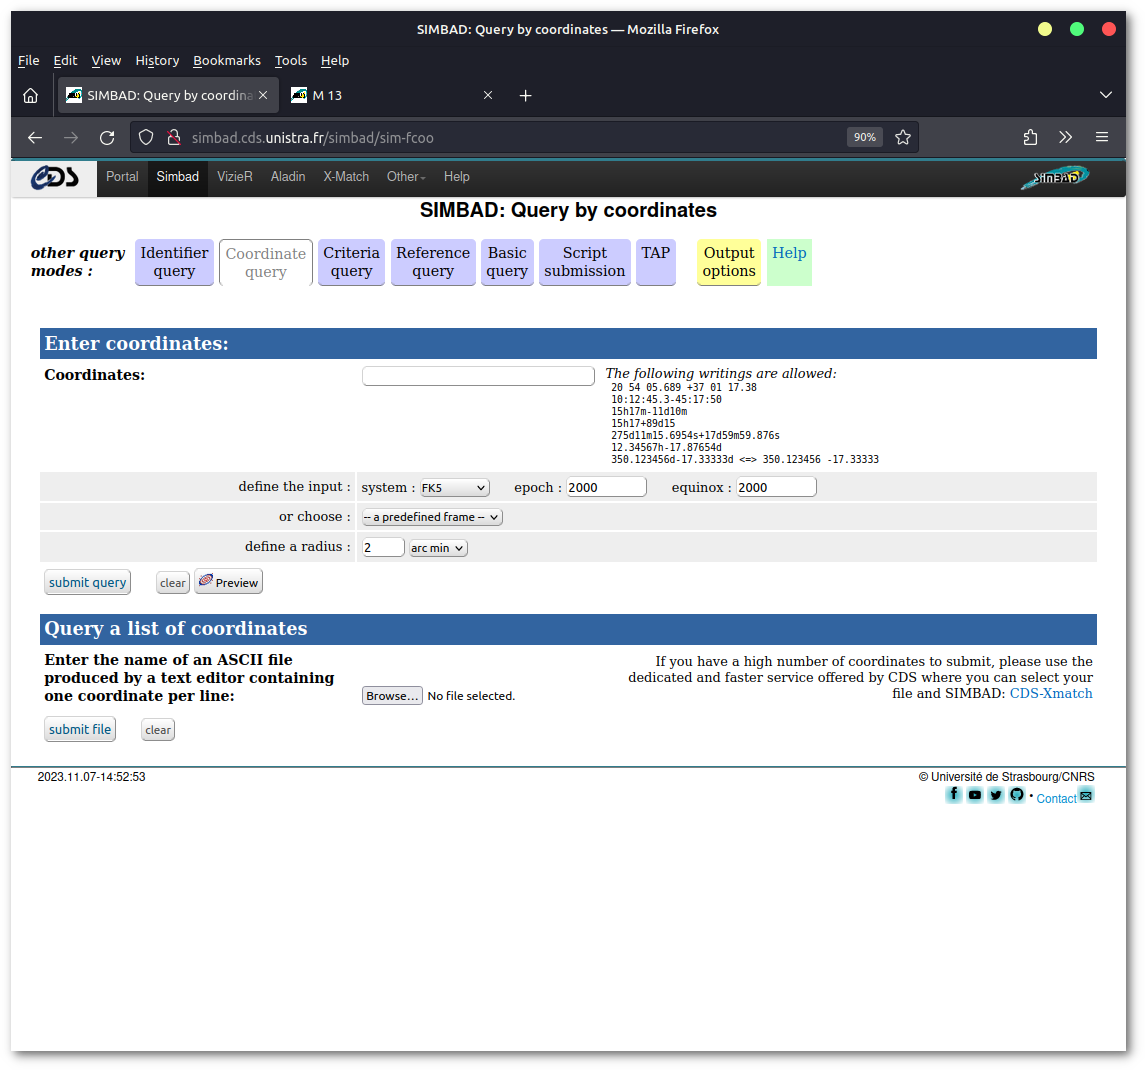Focus the Coordinates input field
The width and height of the screenshot is (1145, 1070).
[478, 376]
